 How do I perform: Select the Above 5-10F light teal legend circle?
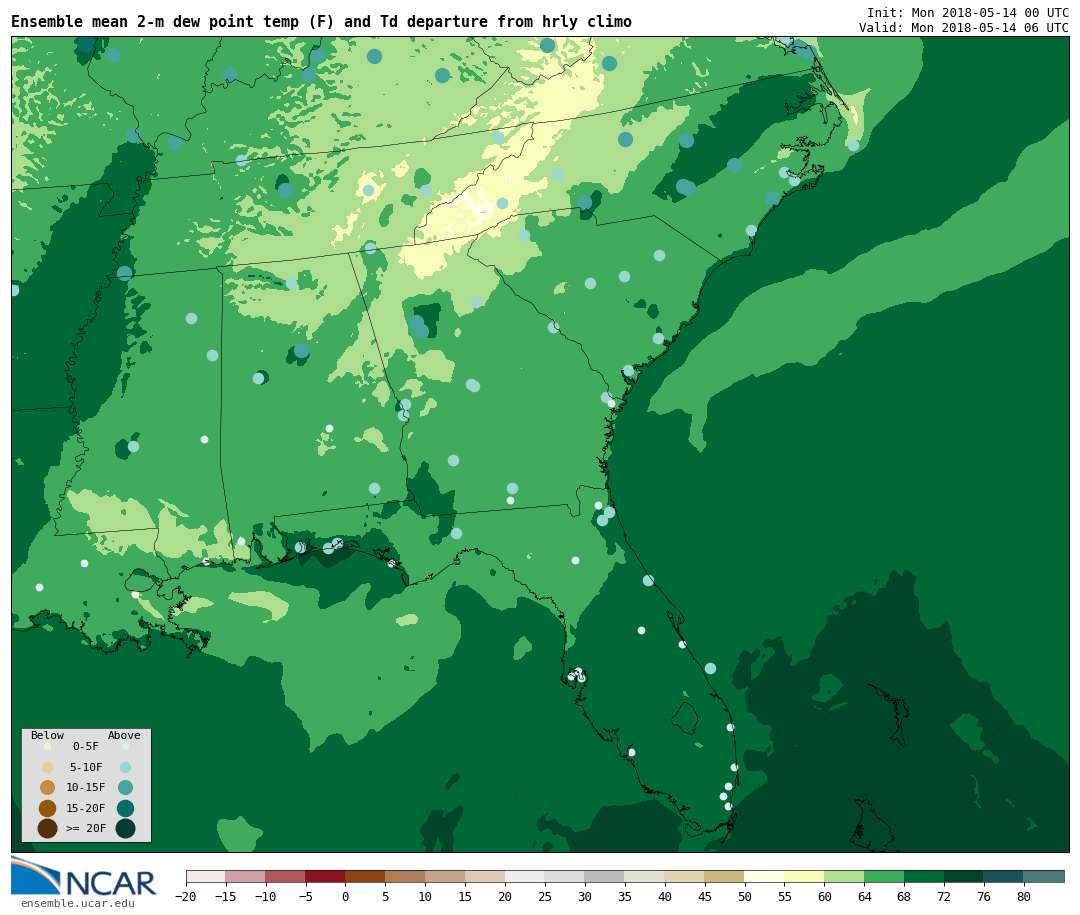(x=125, y=767)
